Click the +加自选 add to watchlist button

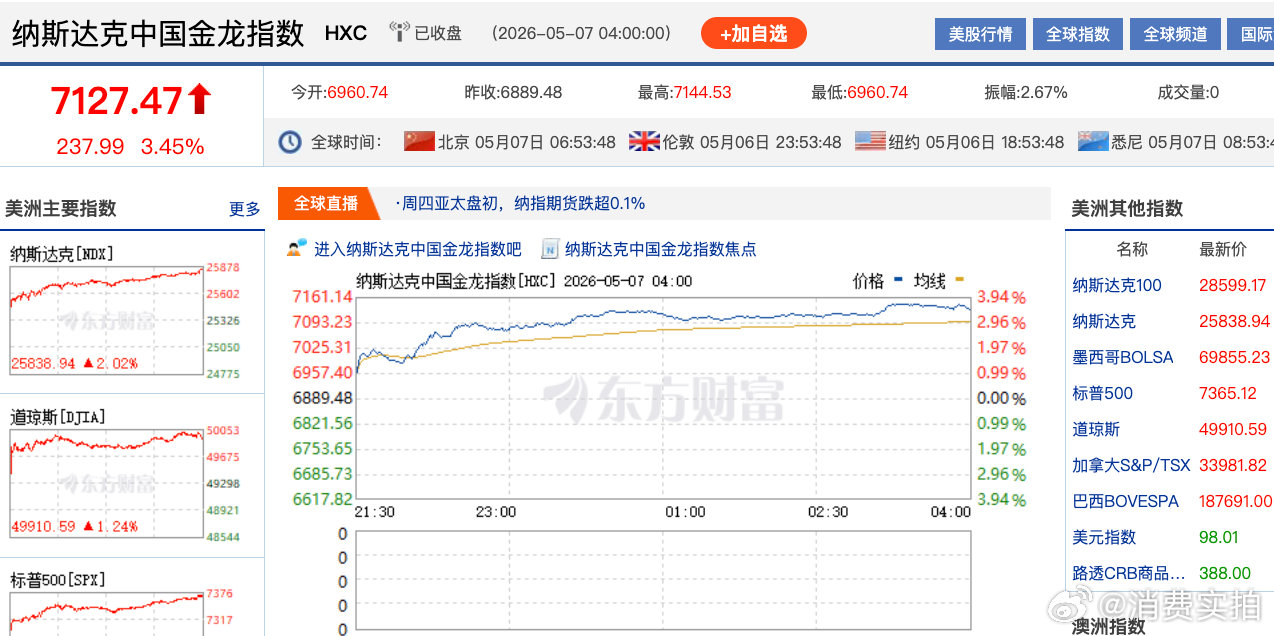(753, 33)
